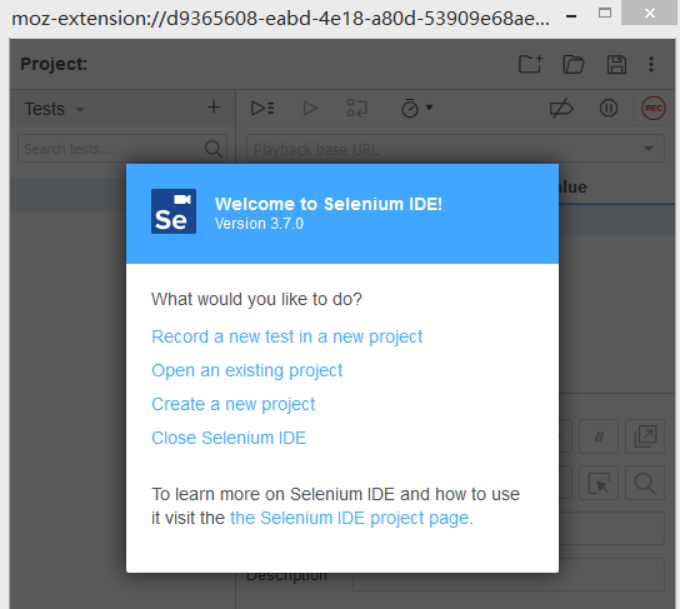Click the select target in page icon
The image size is (680, 609).
coord(599,483)
